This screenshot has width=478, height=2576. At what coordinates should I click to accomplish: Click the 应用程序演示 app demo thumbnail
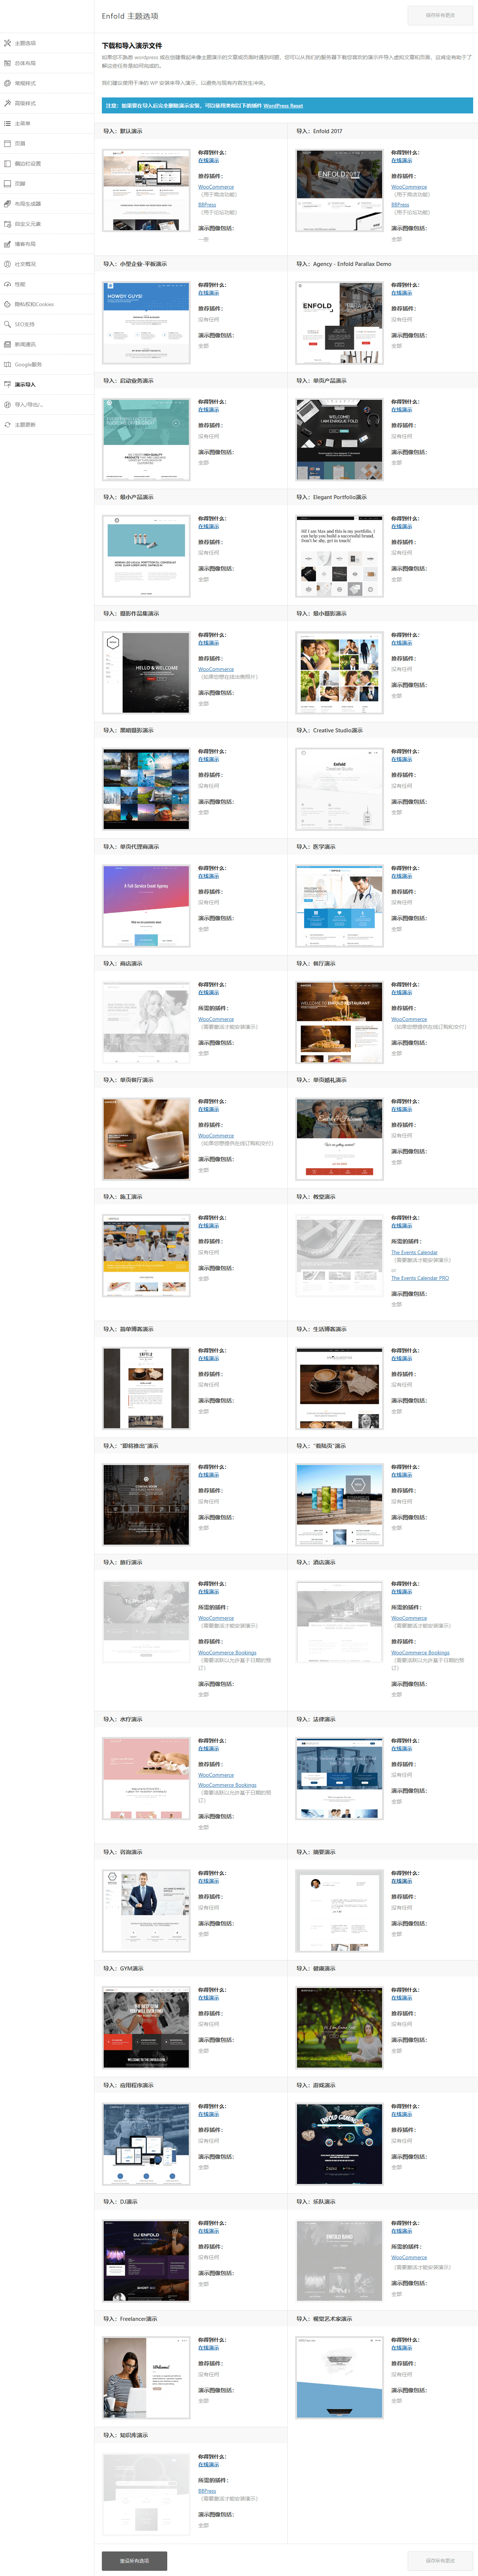[x=146, y=2143]
